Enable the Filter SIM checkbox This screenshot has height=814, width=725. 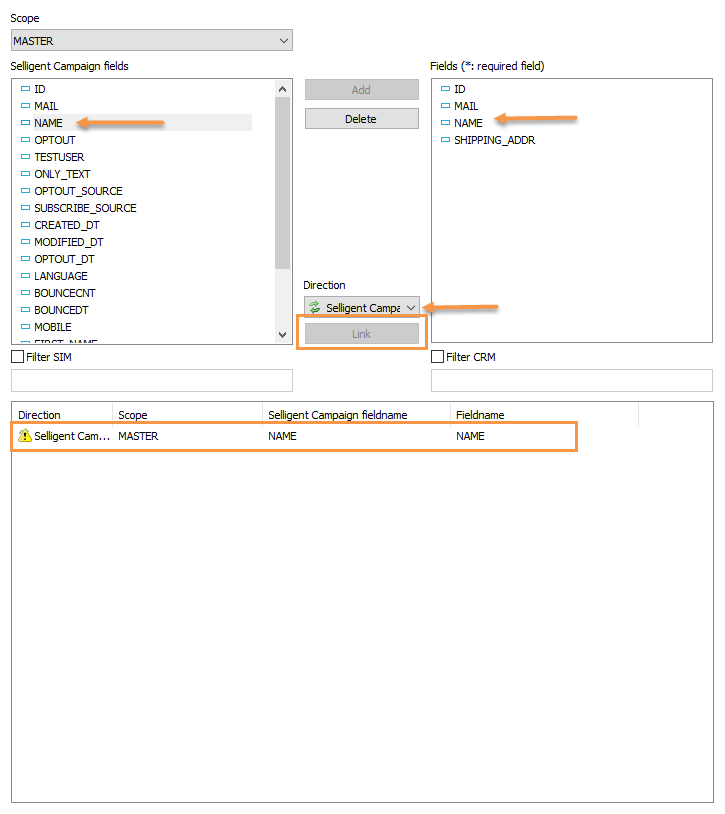tap(18, 357)
